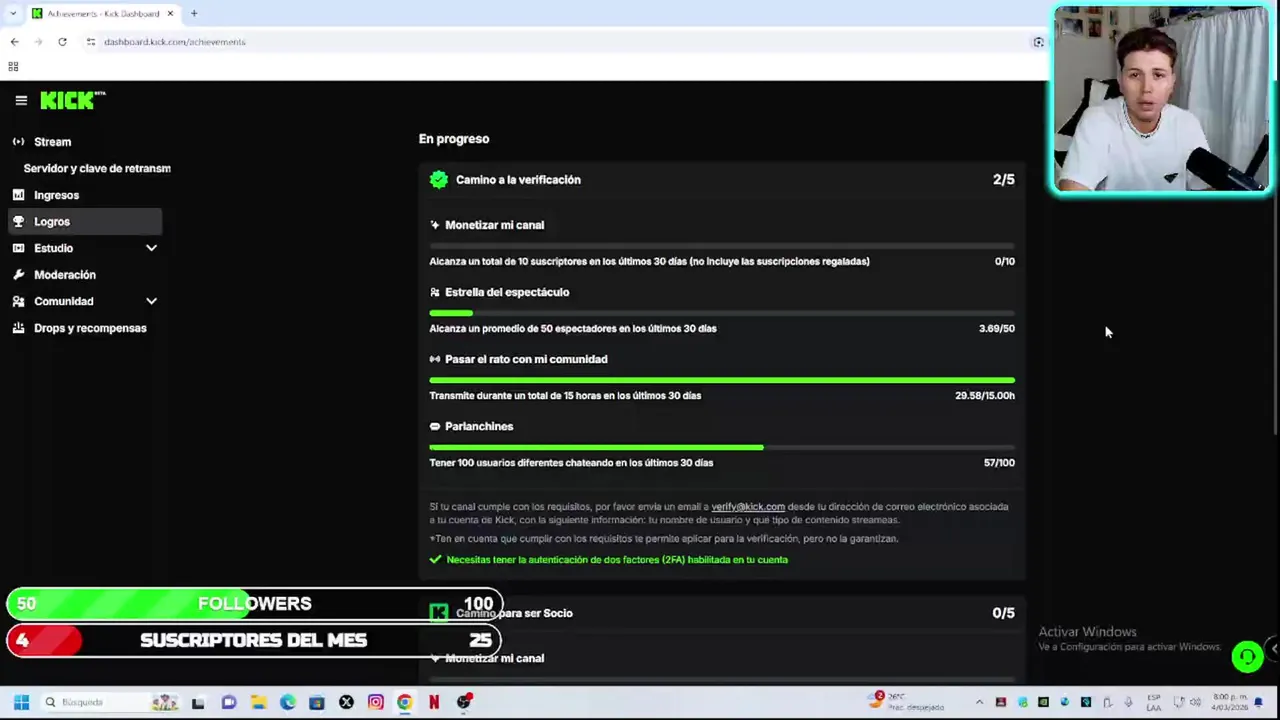Click the Kick icon beside Camino para ser Socio
Viewport: 1280px width, 720px height.
click(438, 613)
